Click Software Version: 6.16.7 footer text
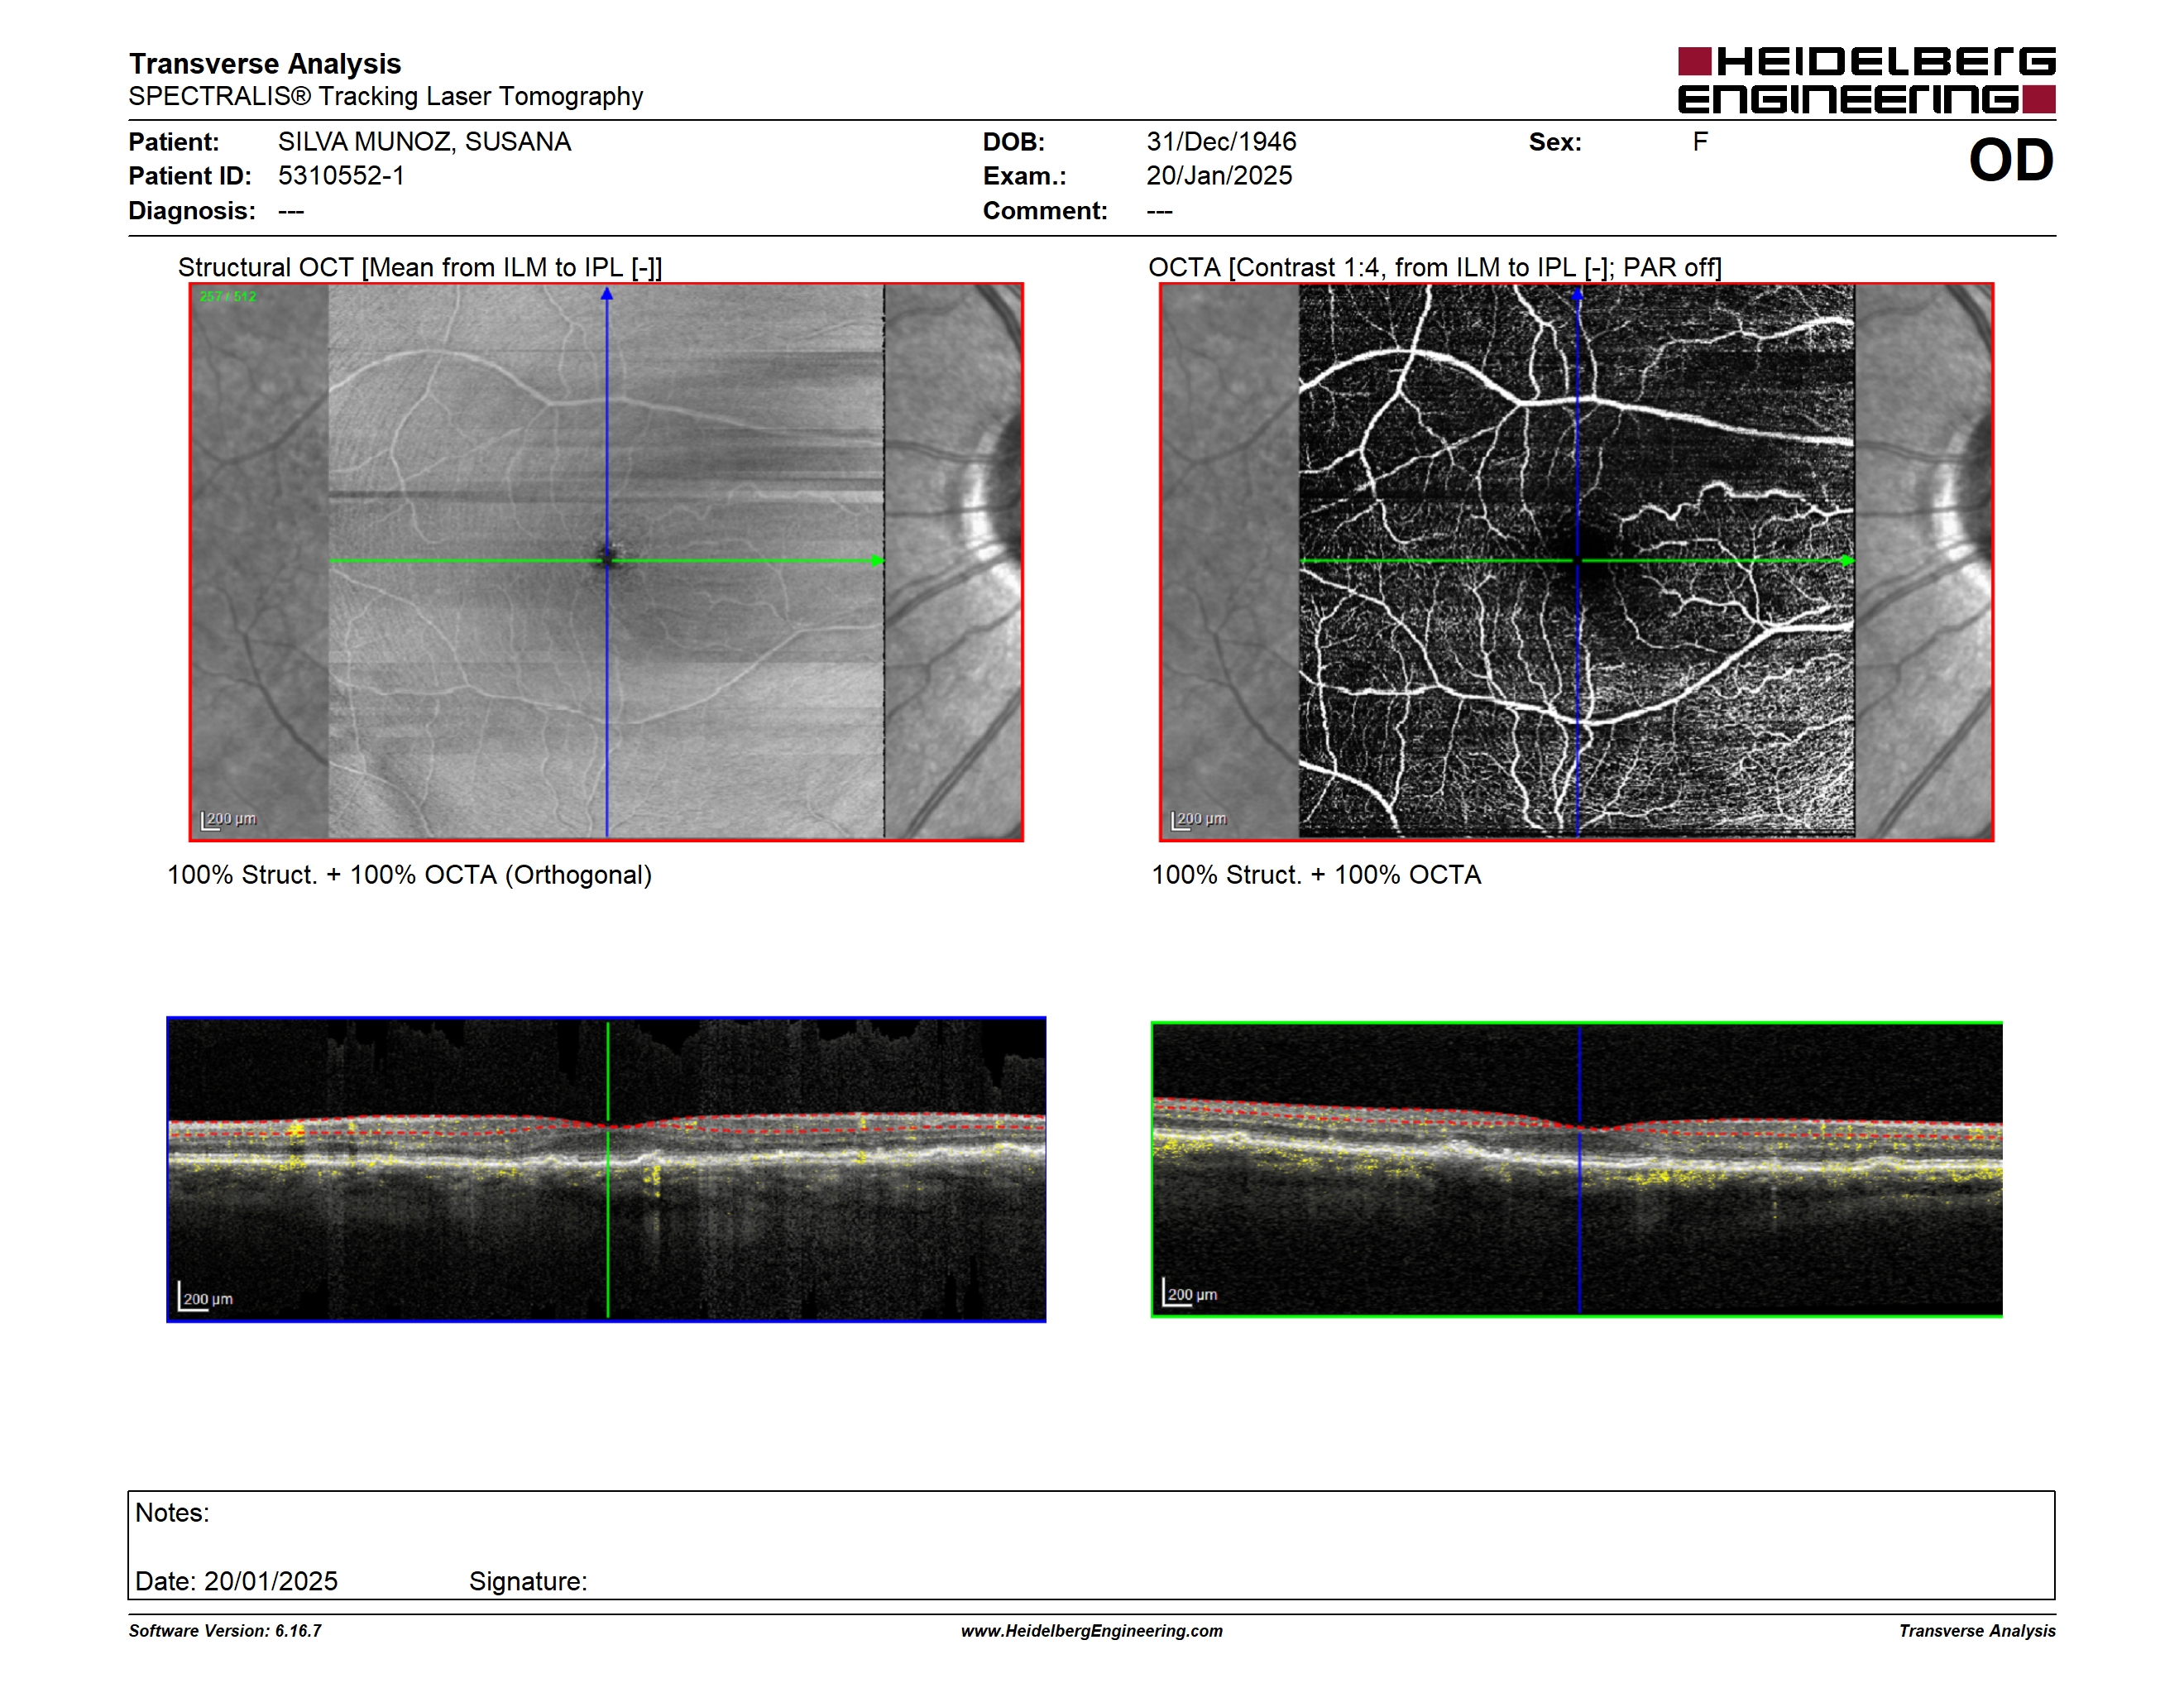Image resolution: width=2184 pixels, height=1688 pixels. tap(225, 1630)
